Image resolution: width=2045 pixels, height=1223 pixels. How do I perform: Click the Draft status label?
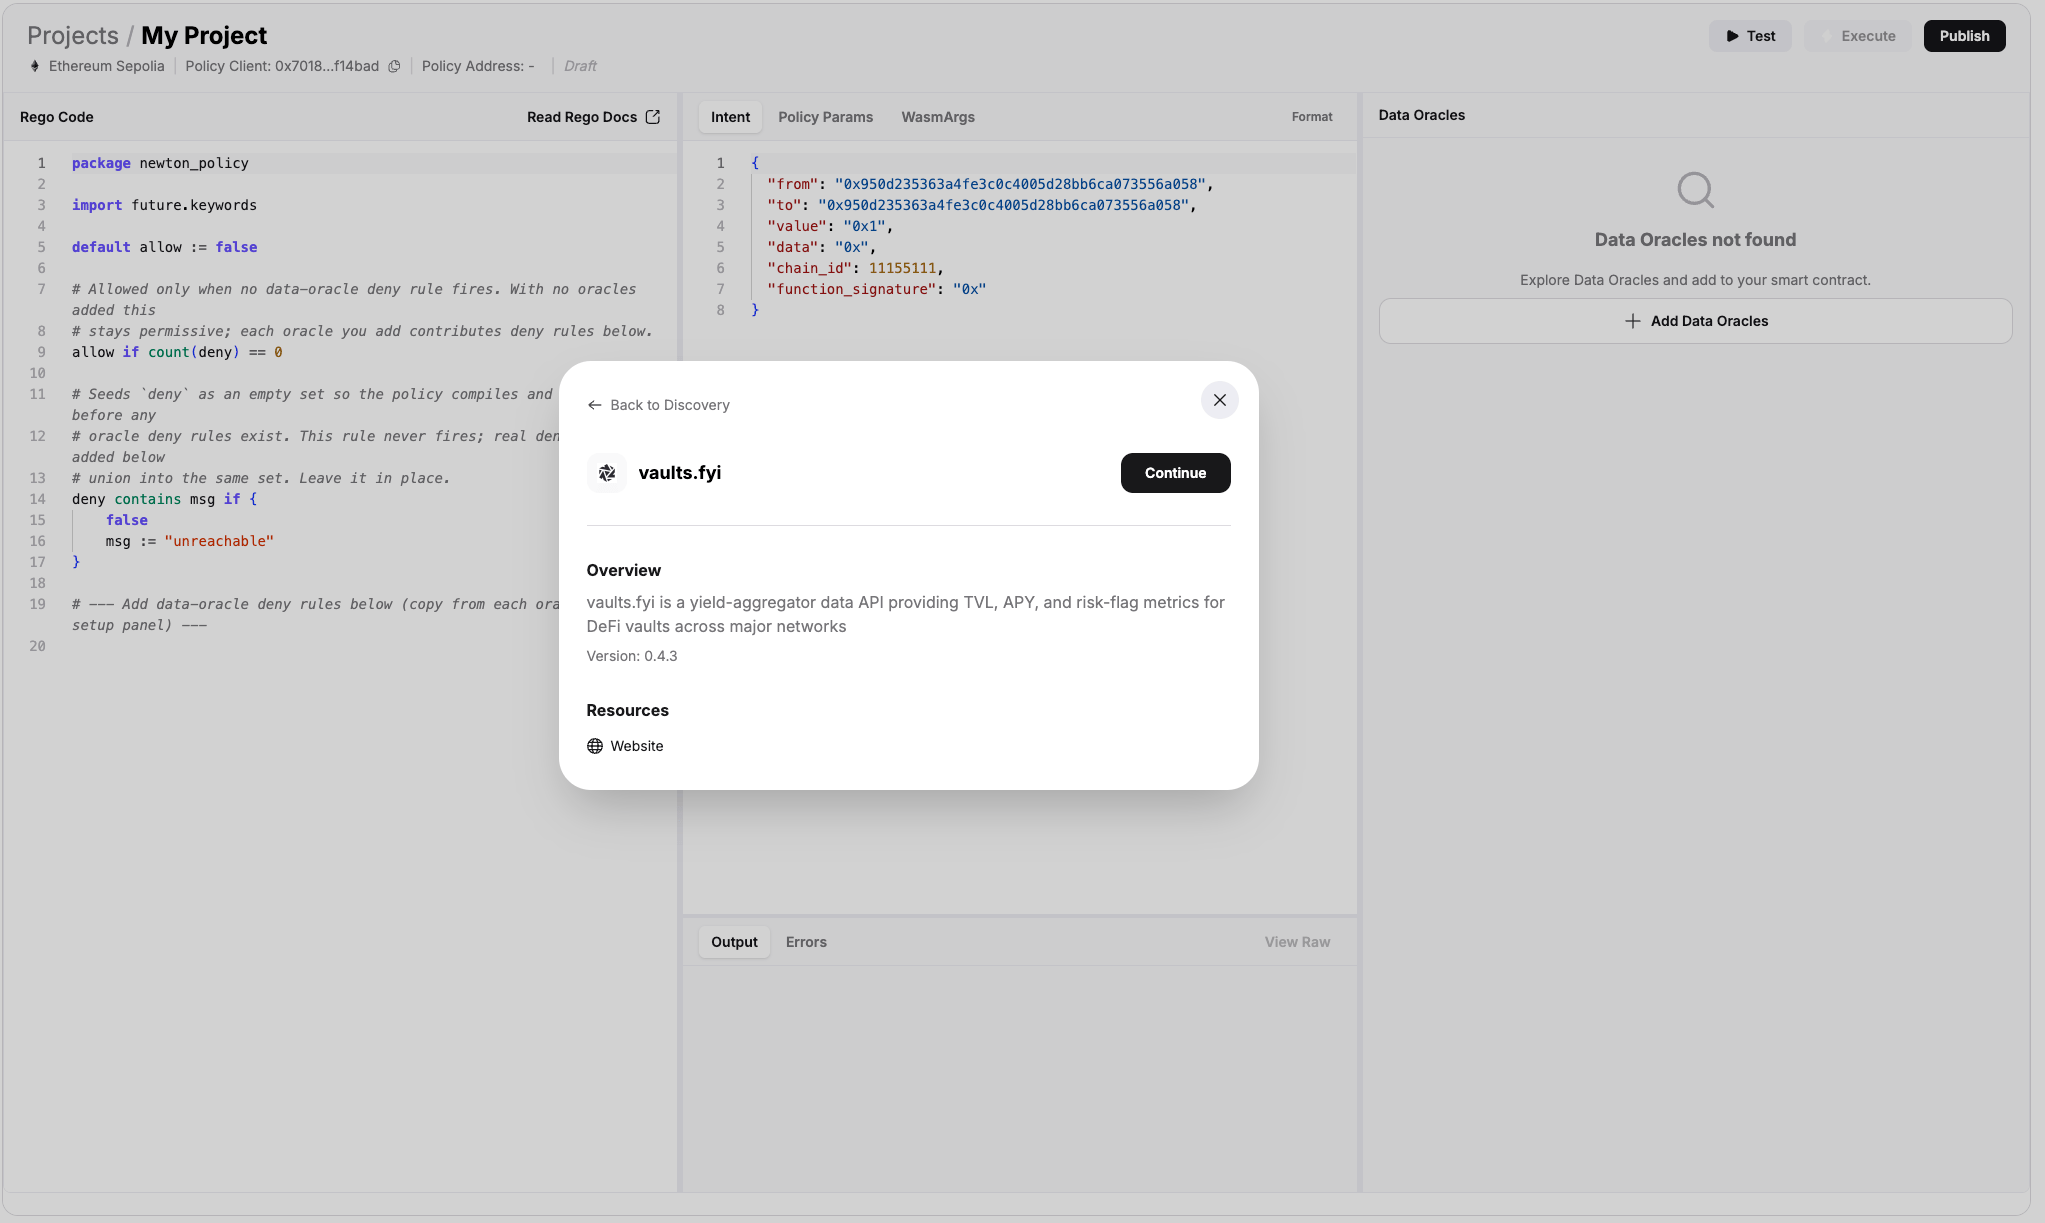point(580,66)
